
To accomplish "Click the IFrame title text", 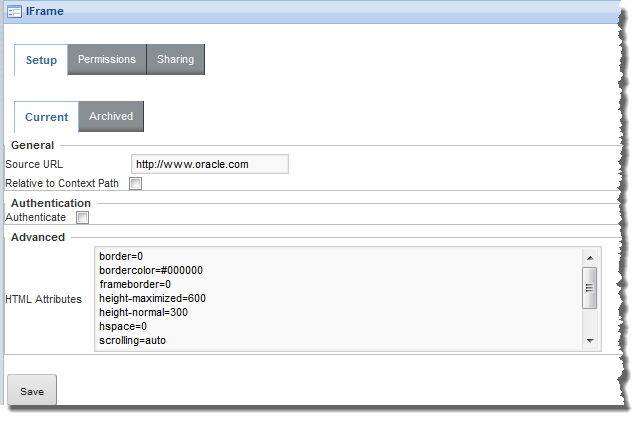I will click(45, 11).
